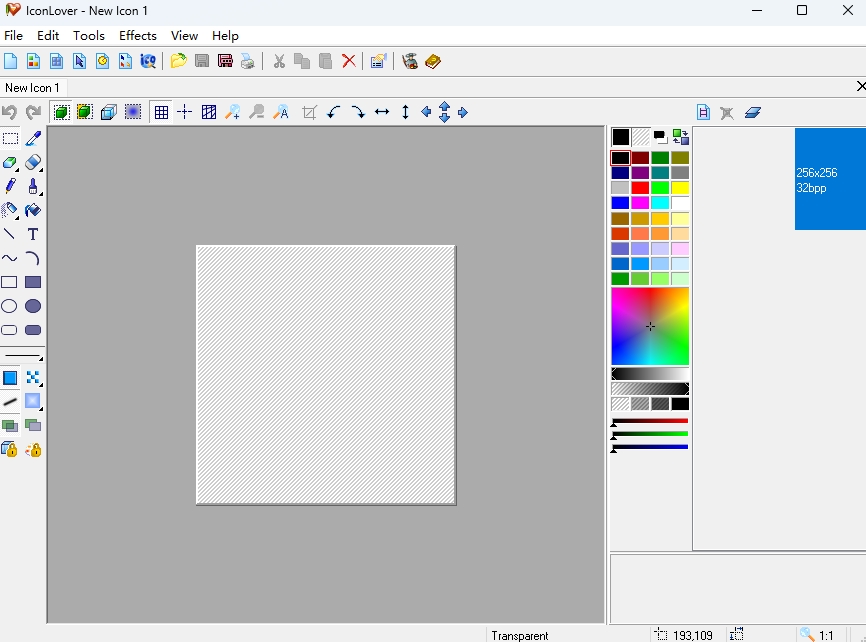Image resolution: width=866 pixels, height=642 pixels.
Task: Select the Text tool
Action: [33, 234]
